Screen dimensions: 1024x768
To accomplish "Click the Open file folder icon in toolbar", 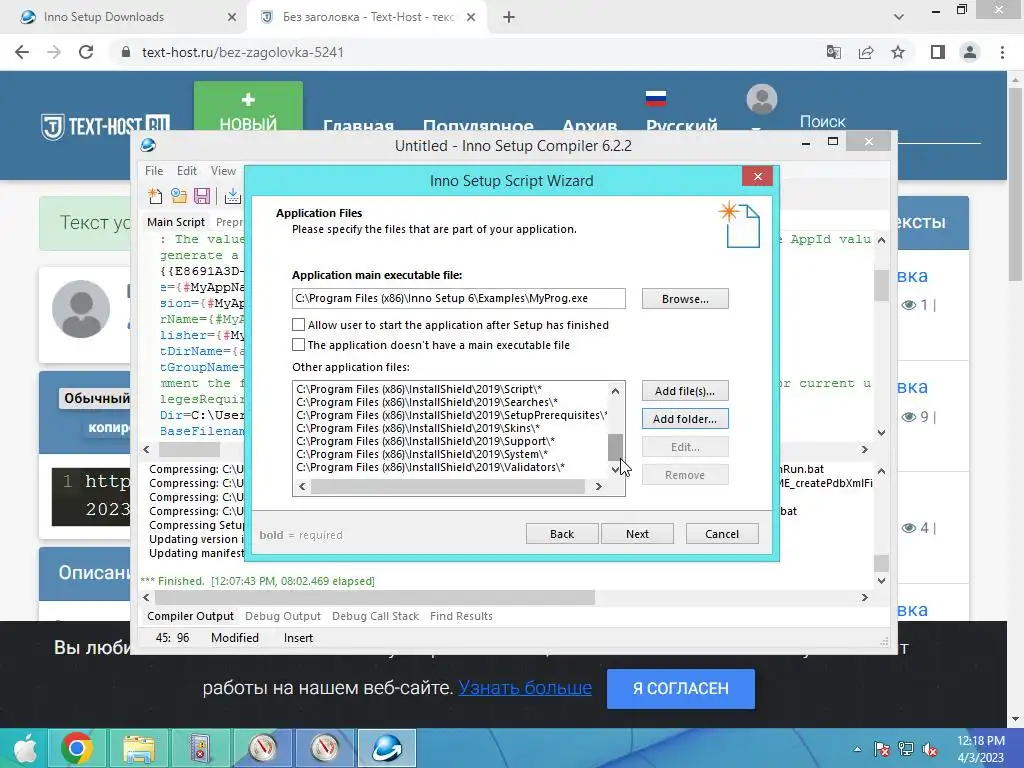I will [178, 195].
